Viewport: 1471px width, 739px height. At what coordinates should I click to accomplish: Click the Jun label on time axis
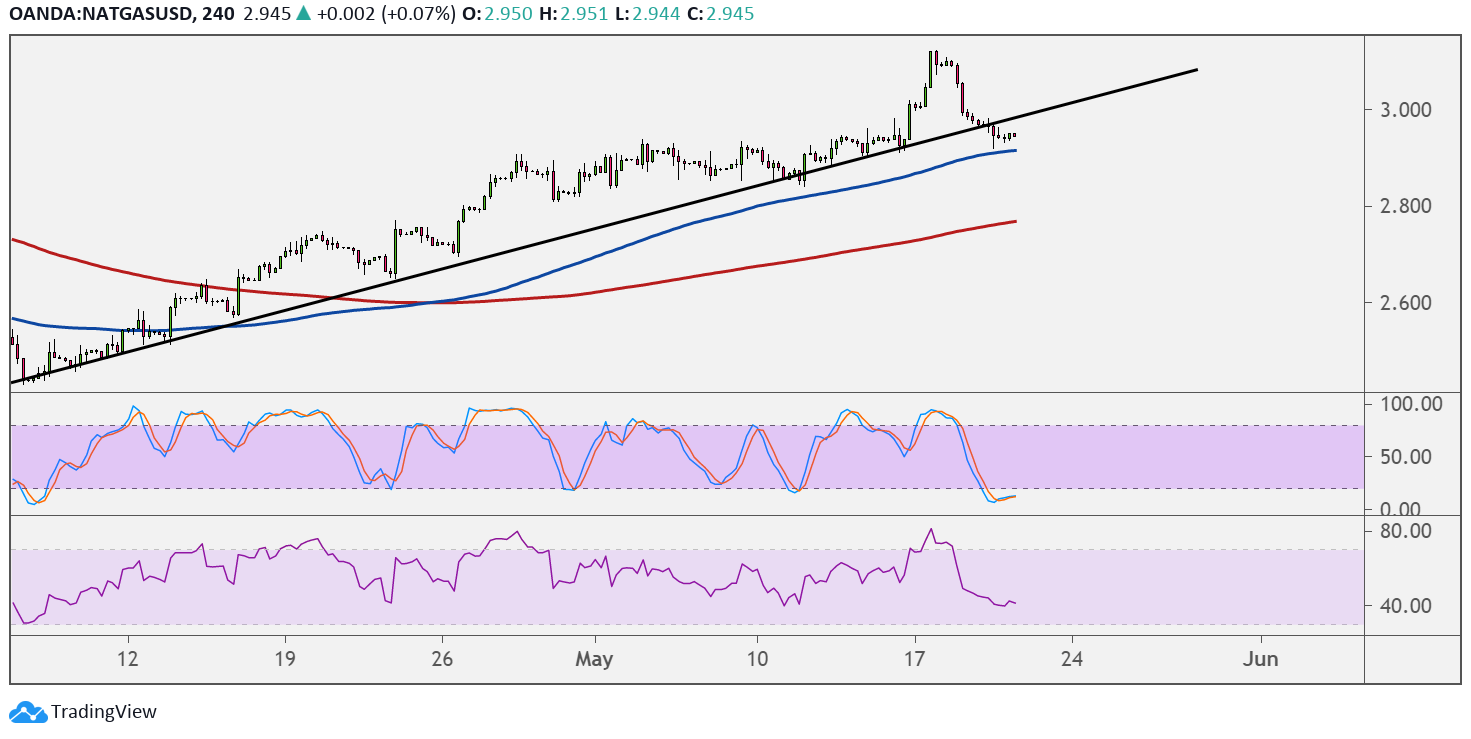tap(1261, 661)
